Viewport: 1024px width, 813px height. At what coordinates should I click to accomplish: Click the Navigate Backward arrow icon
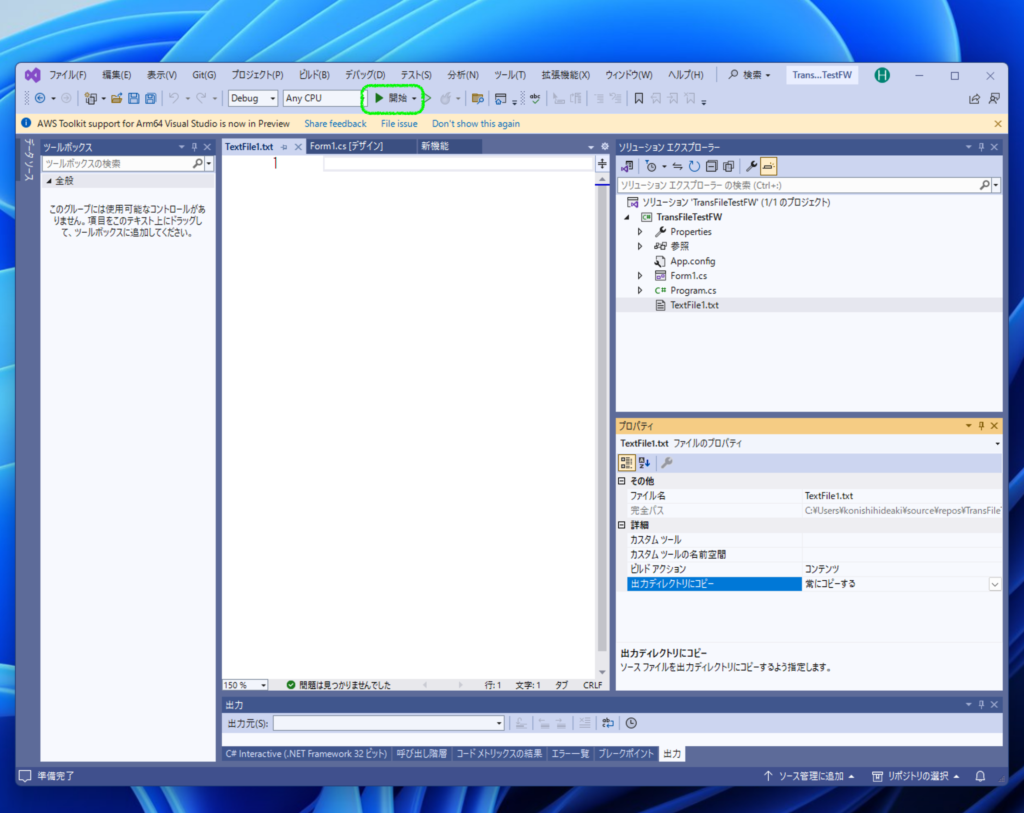[x=40, y=99]
